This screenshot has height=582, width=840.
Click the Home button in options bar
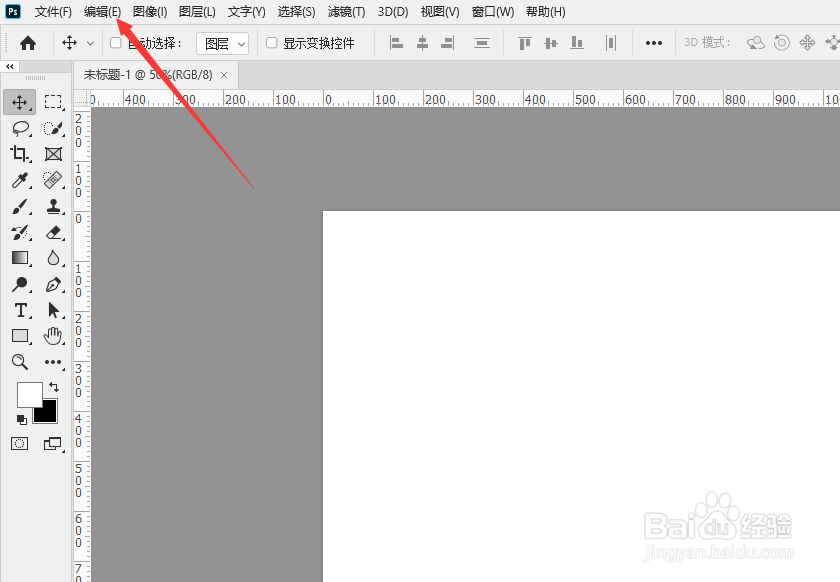point(28,43)
